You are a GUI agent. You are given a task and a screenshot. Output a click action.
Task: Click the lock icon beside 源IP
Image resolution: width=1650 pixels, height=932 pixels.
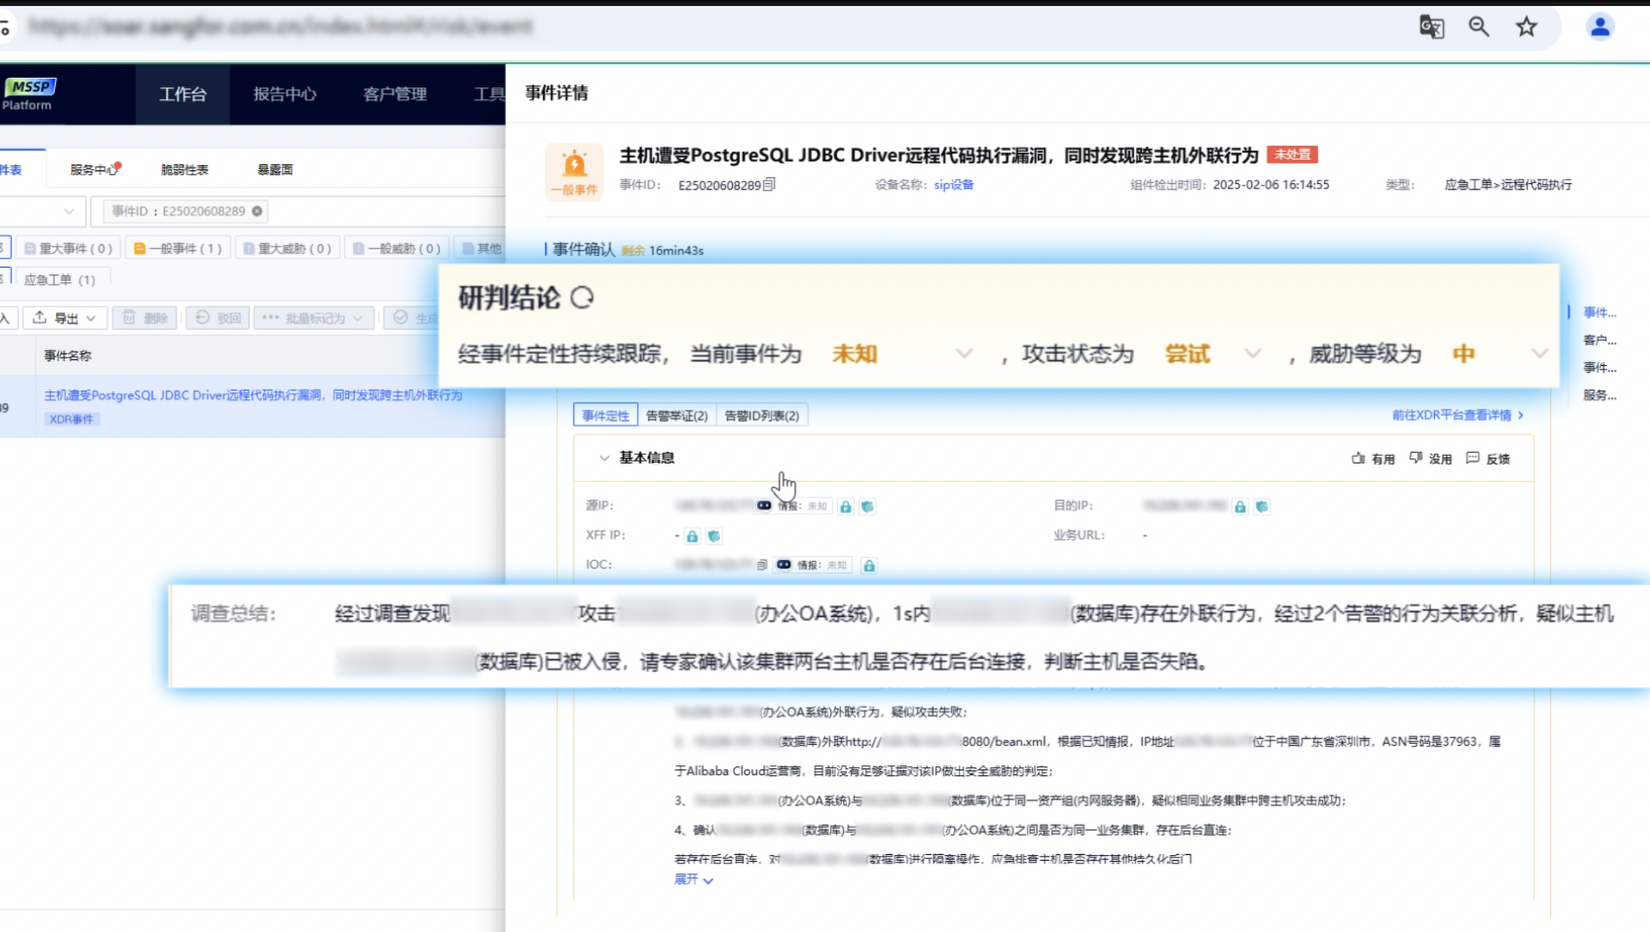[x=845, y=507]
